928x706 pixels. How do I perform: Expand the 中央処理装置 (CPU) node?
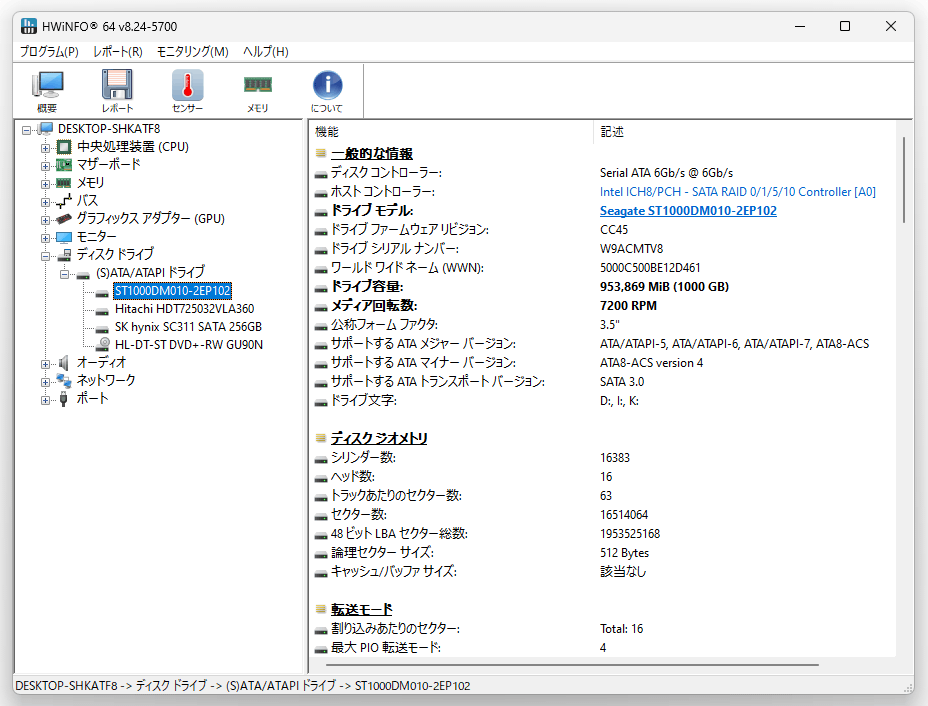[x=46, y=147]
